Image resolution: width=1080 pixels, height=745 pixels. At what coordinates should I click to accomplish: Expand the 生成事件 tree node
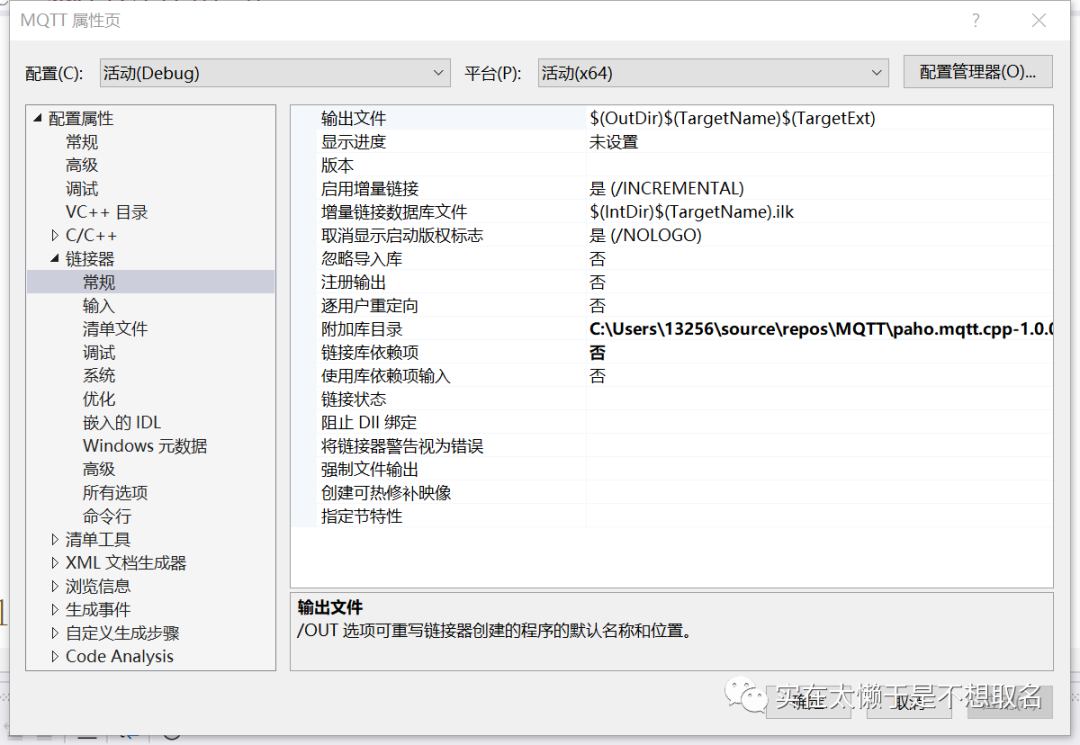[x=55, y=610]
